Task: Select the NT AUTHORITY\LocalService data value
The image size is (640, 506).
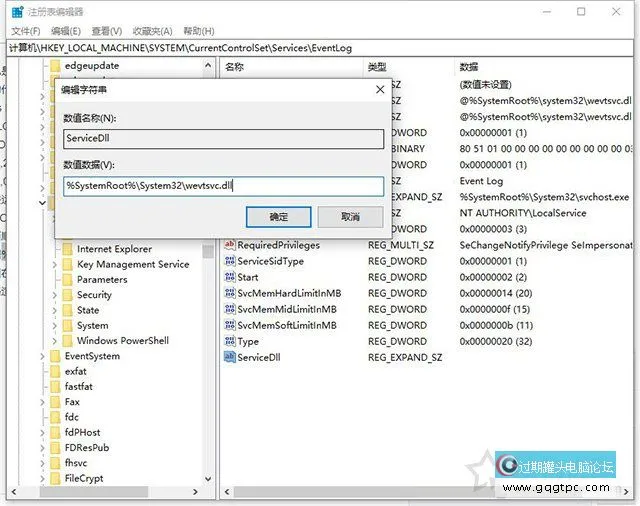Action: click(522, 213)
